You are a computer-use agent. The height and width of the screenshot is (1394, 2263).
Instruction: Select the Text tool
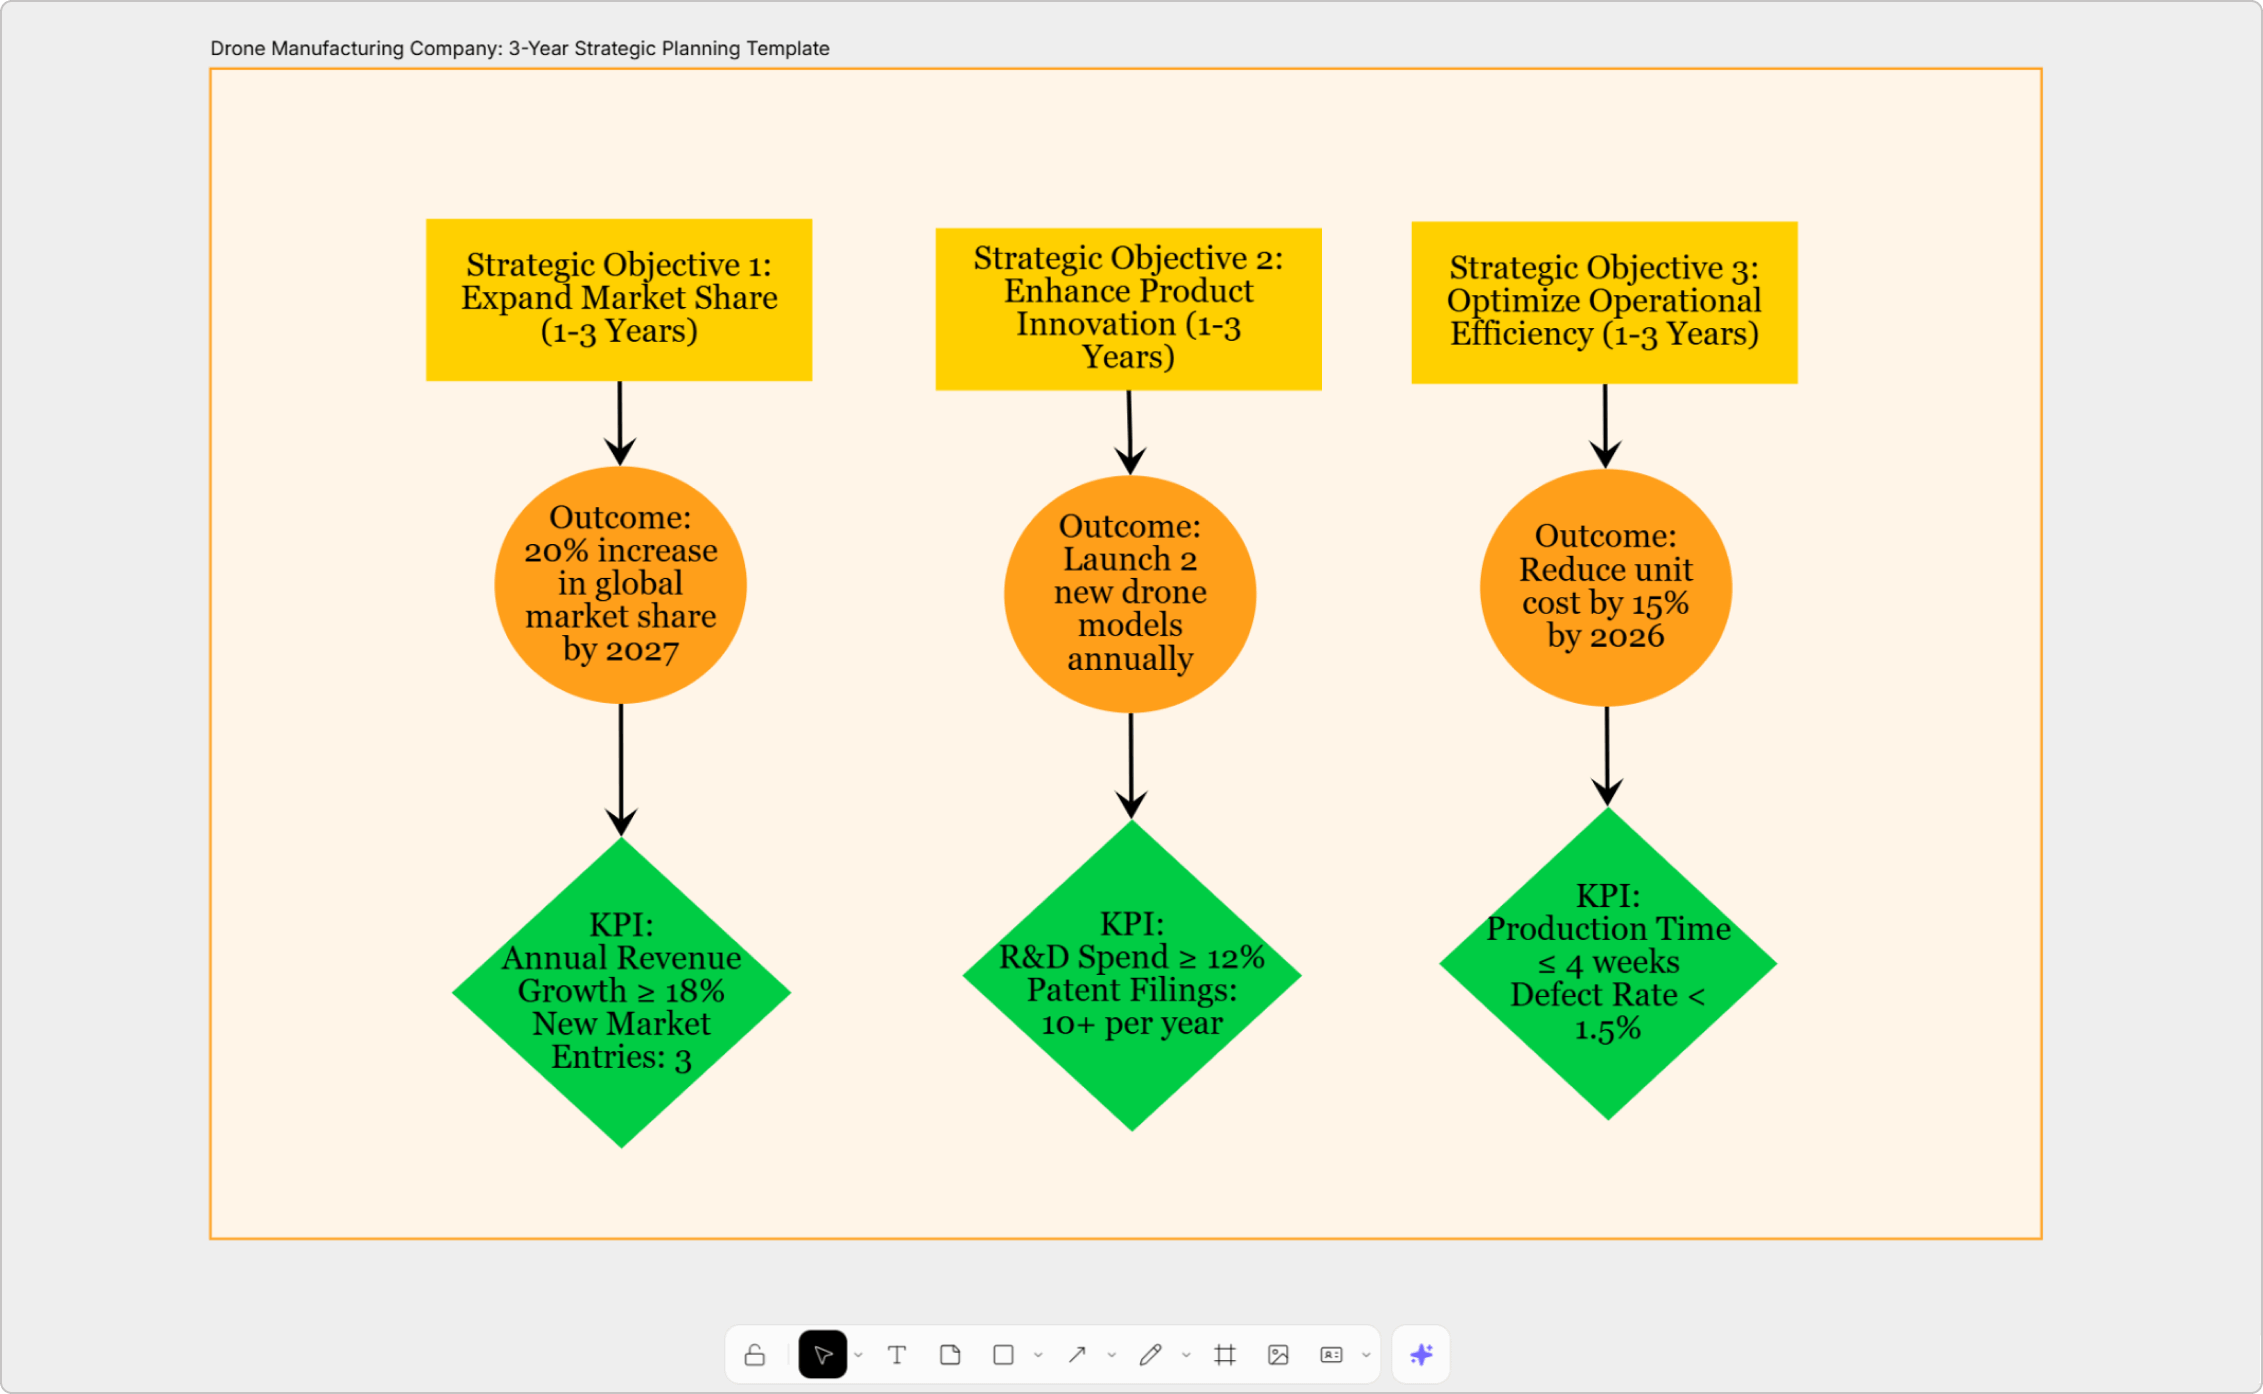[897, 1355]
